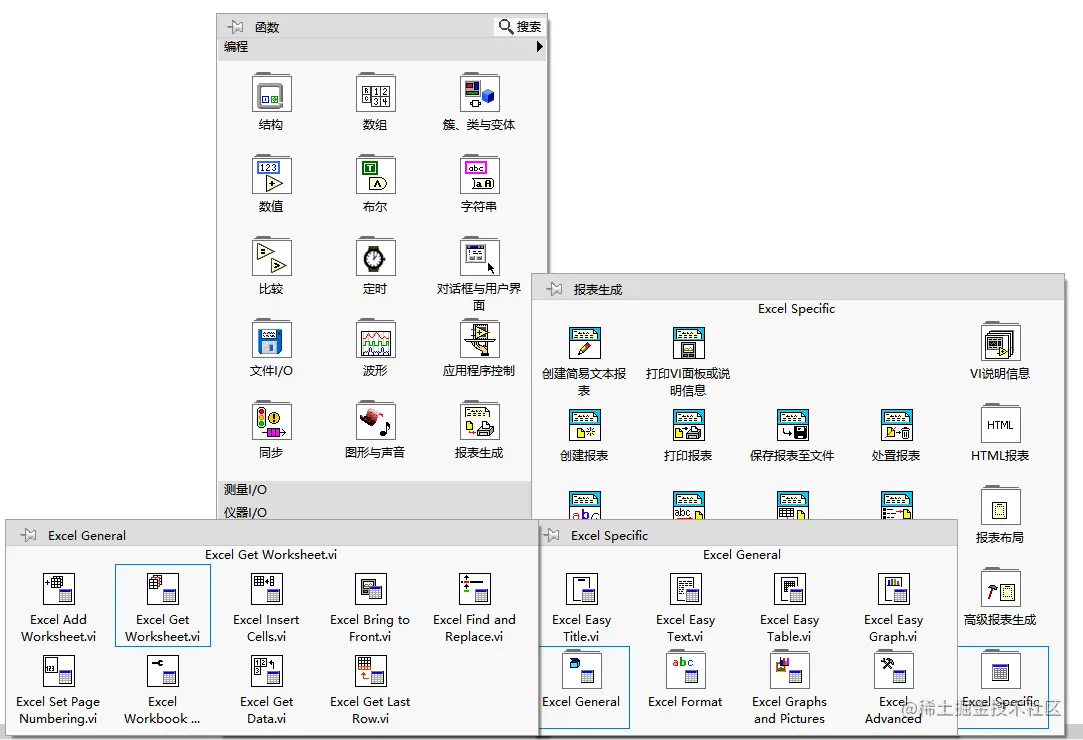1083x740 pixels.
Task: Select Excel Easy Text.vi
Action: tap(686, 589)
